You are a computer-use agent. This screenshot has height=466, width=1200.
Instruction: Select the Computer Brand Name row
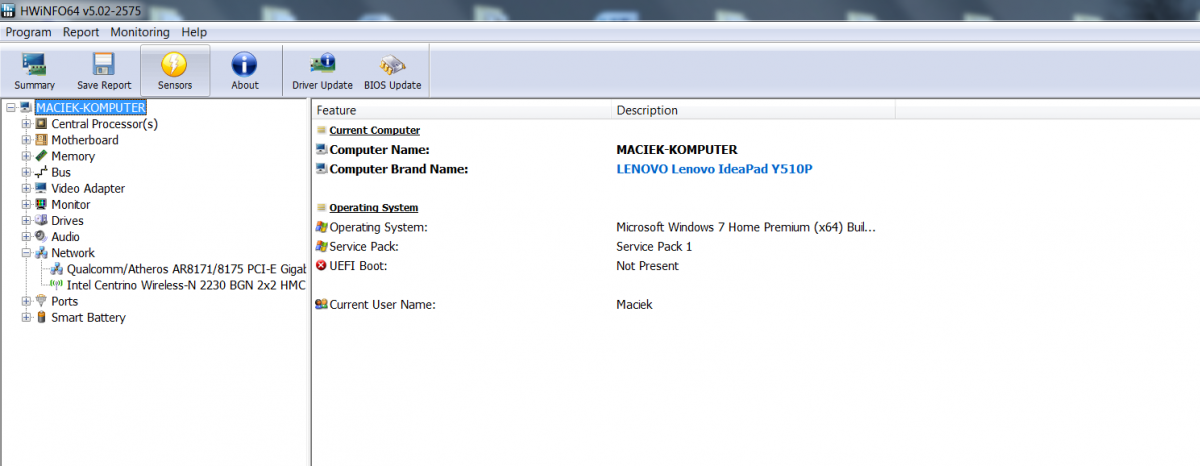click(x=604, y=169)
